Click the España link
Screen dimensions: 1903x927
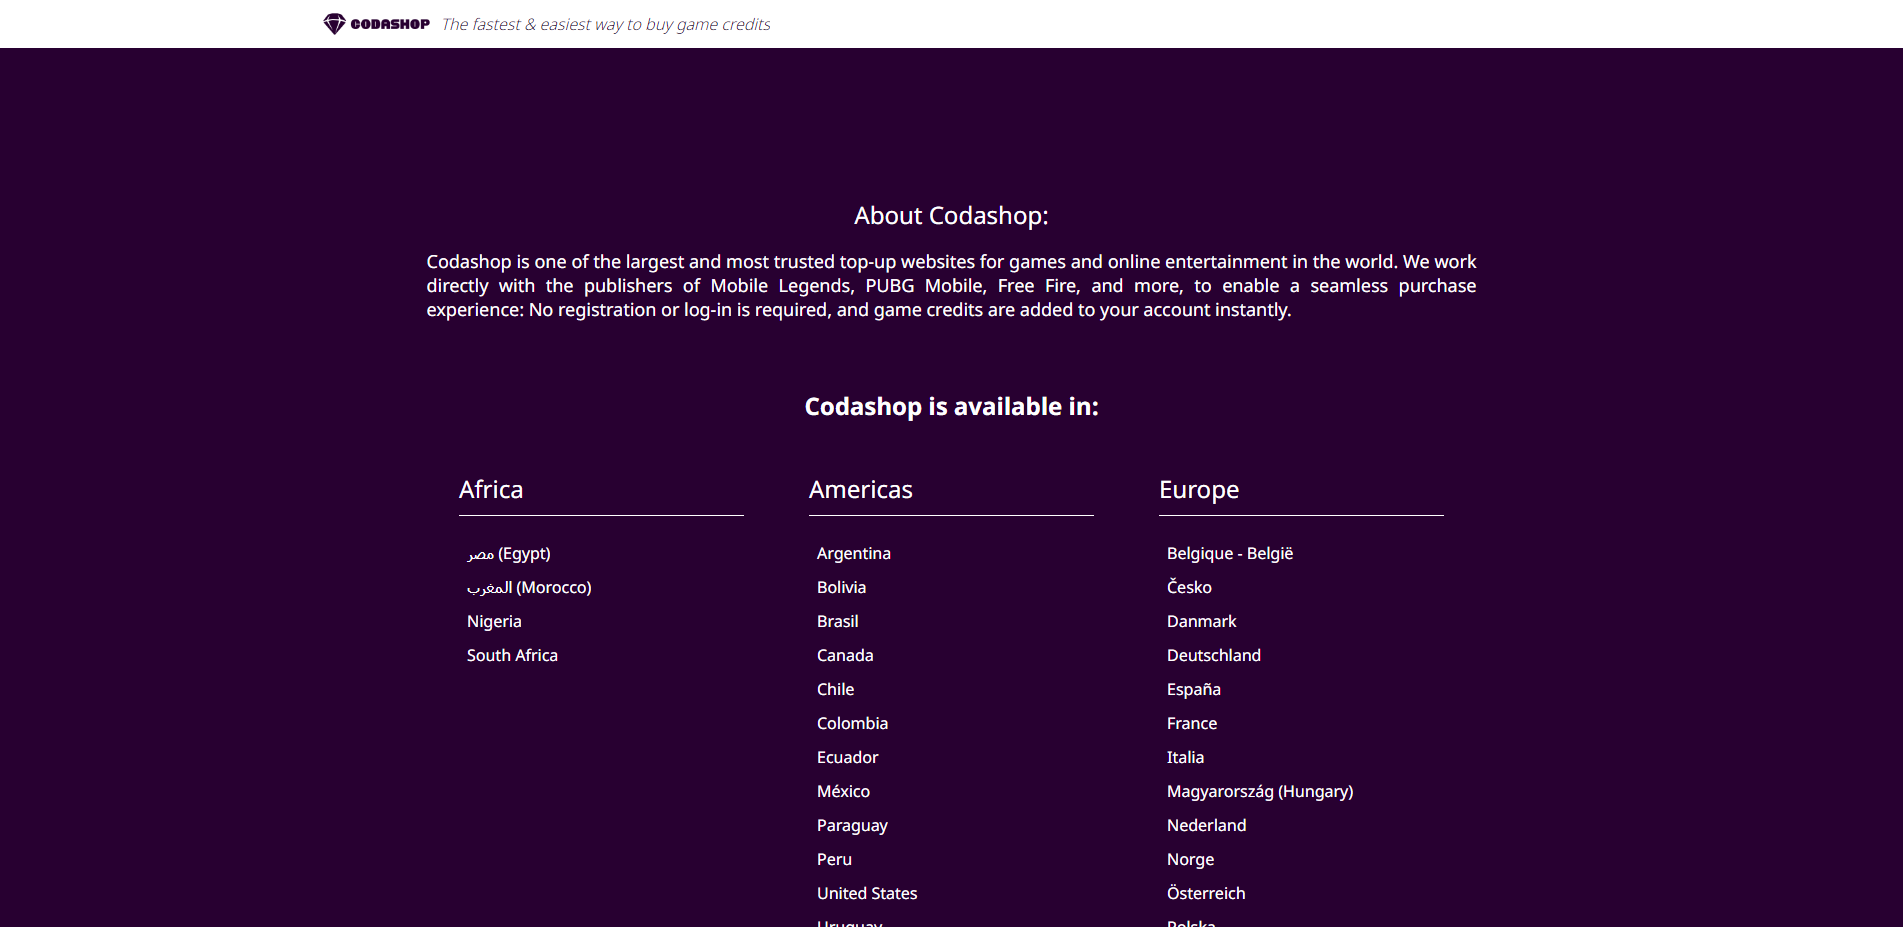[1193, 690]
